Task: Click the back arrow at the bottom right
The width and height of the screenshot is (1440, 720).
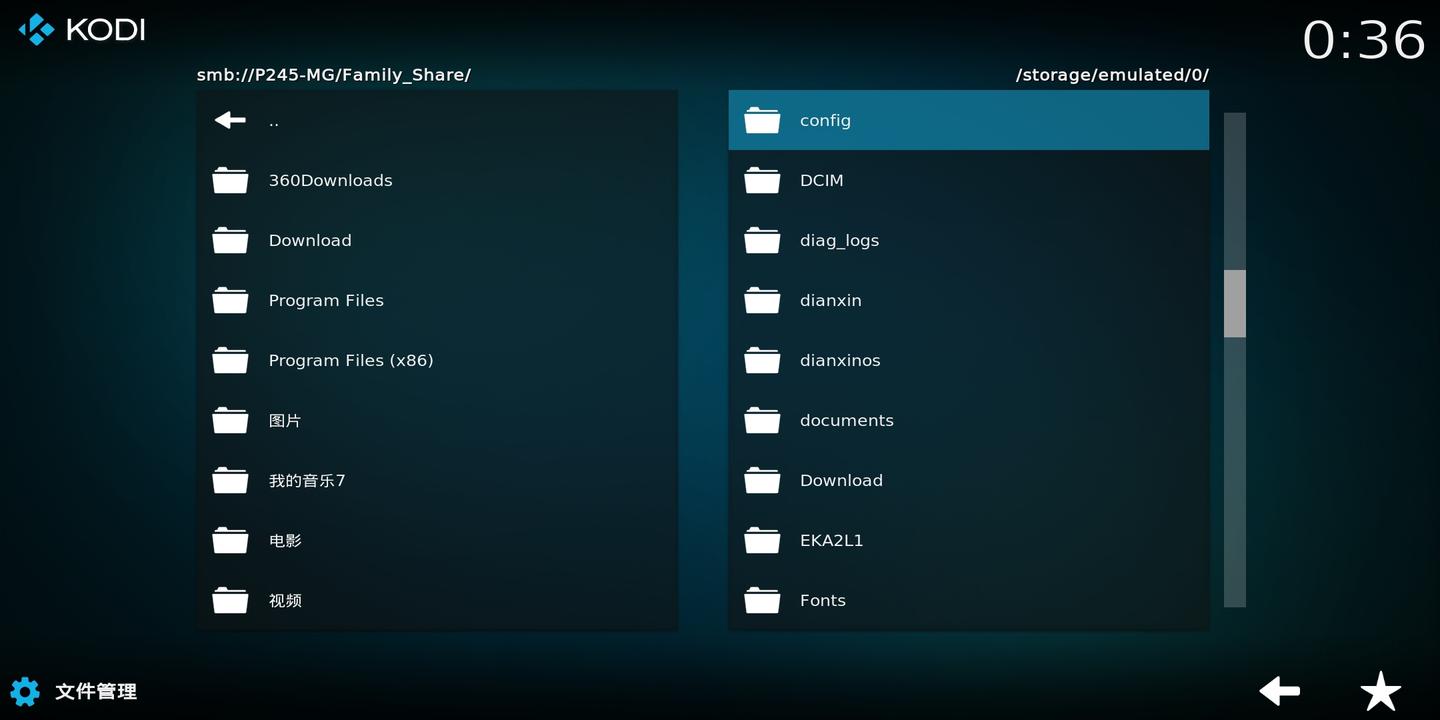Action: (x=1279, y=691)
